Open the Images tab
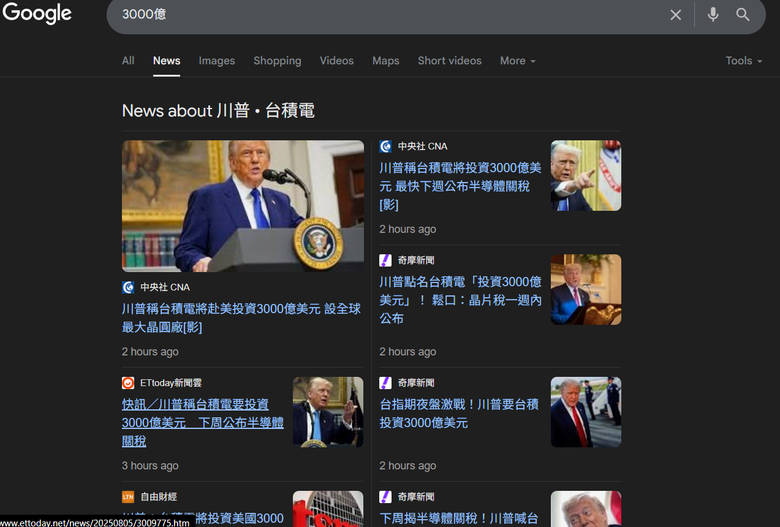This screenshot has width=780, height=527. click(217, 61)
